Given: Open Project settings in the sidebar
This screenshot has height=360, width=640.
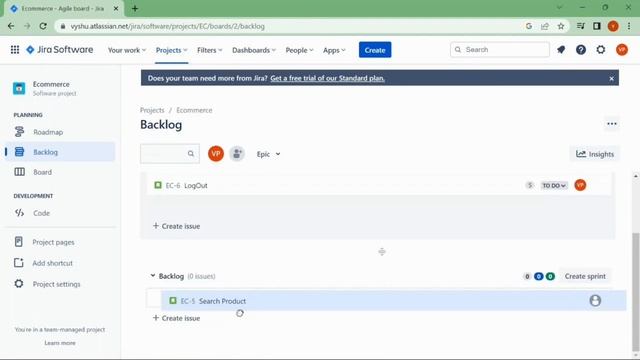Looking at the screenshot, I should (x=60, y=284).
